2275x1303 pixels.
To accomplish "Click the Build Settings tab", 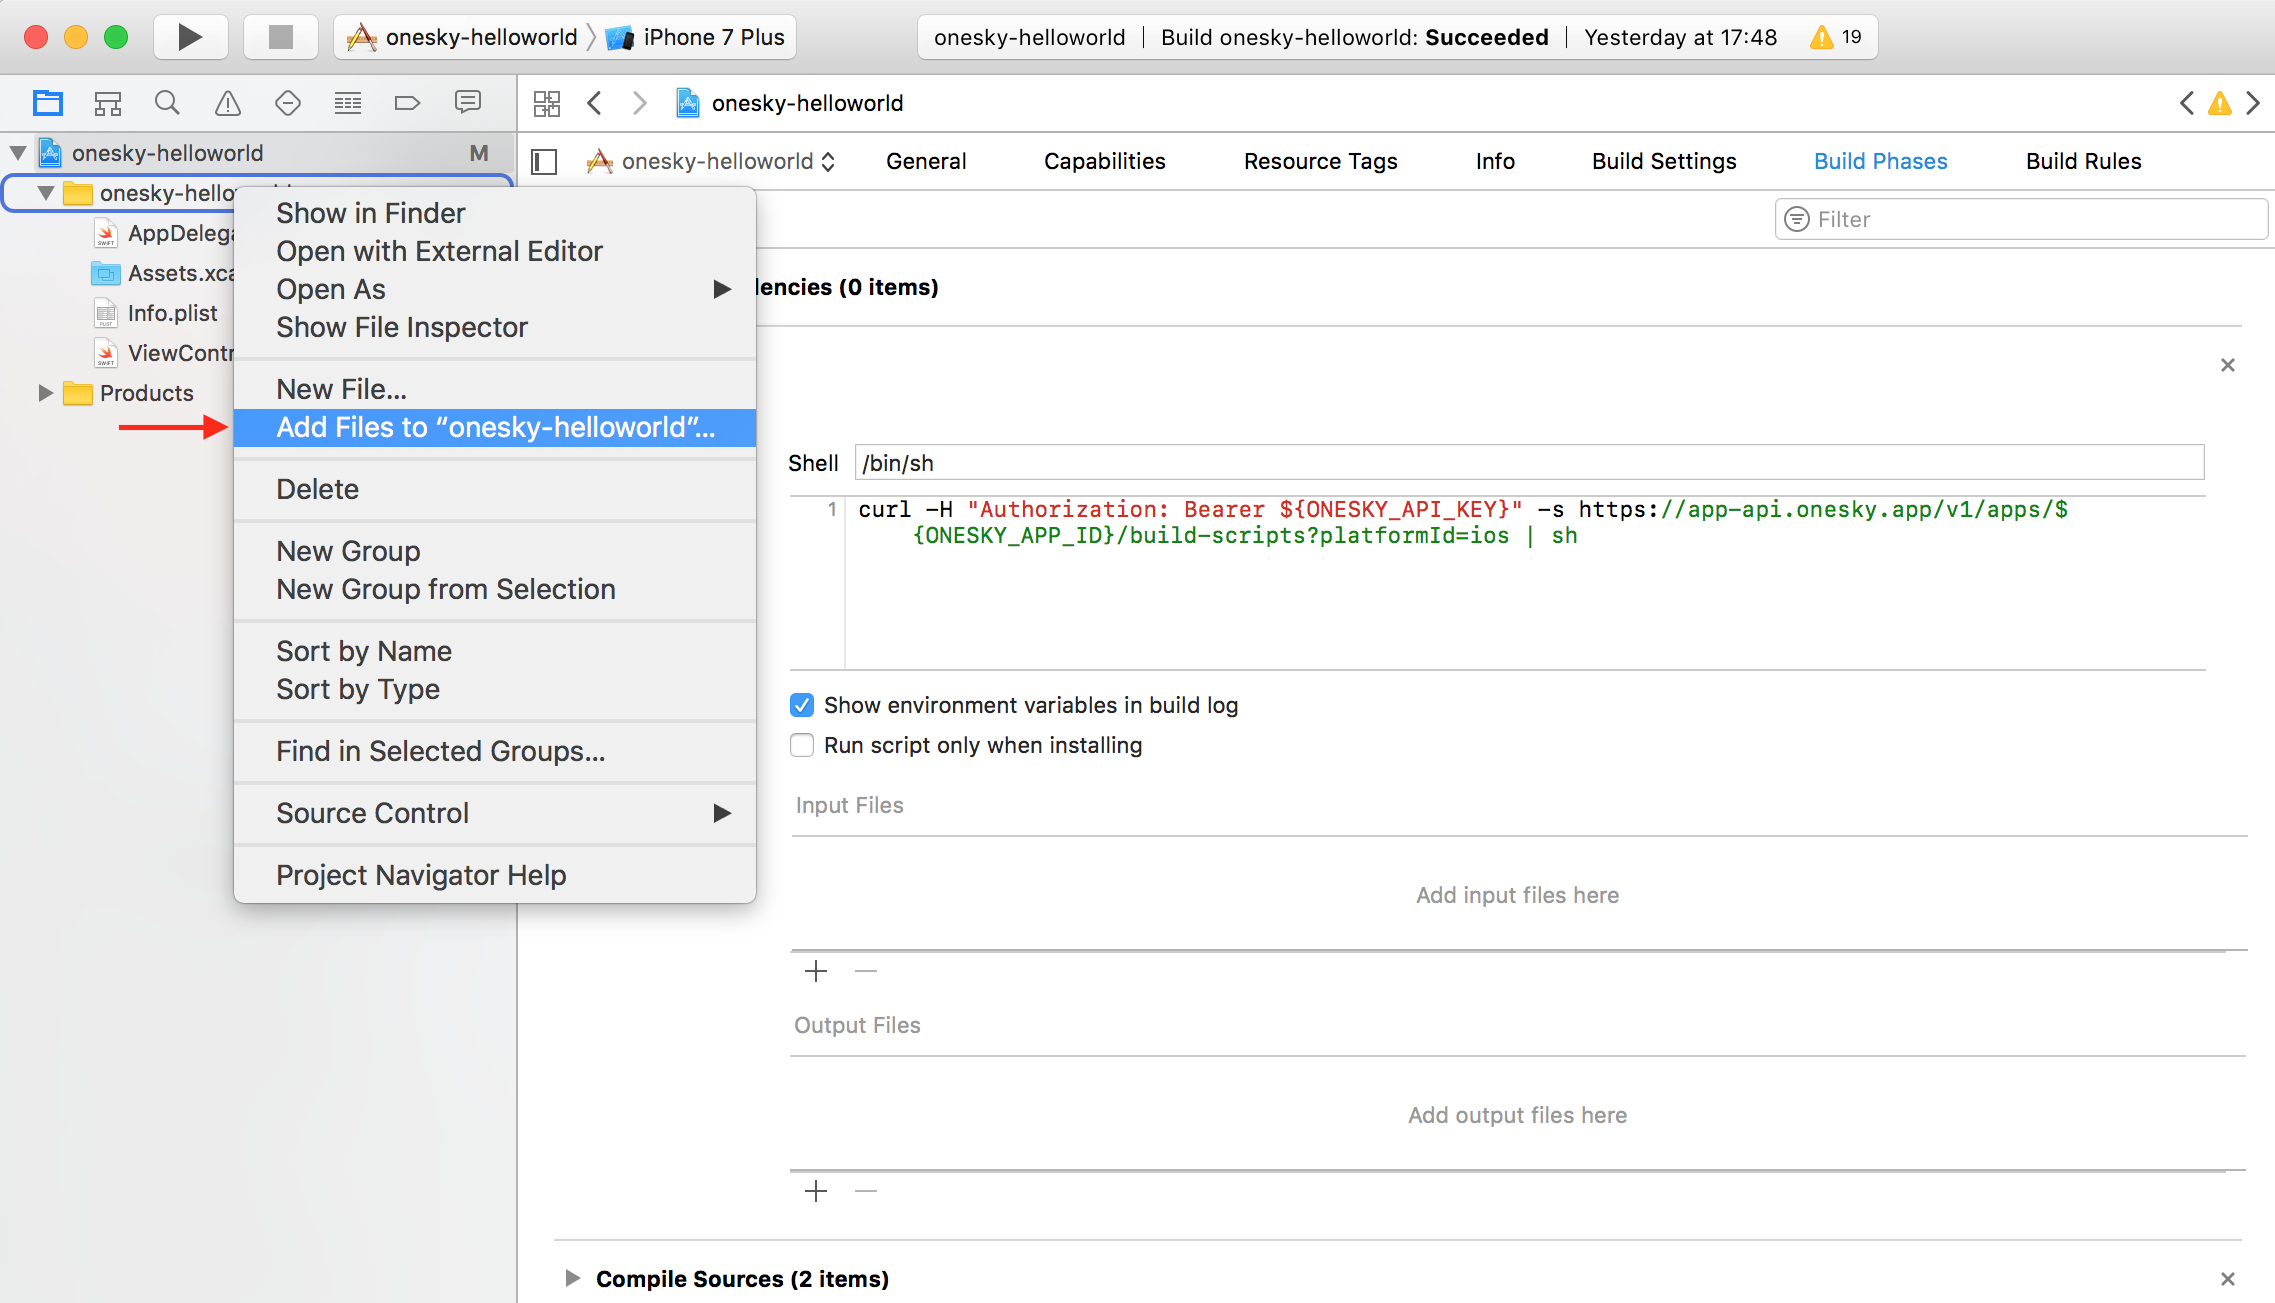I will [1662, 161].
